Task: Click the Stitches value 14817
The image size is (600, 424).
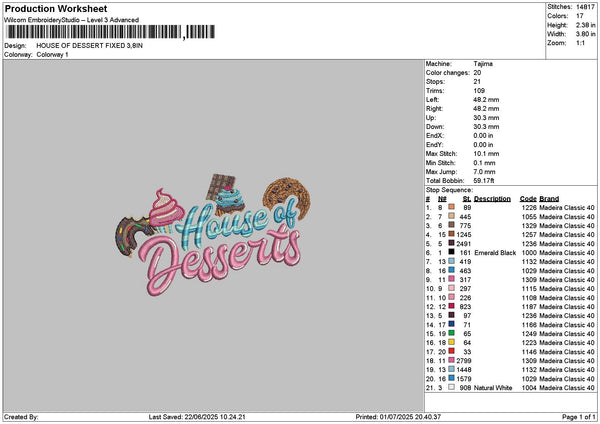Action: (585, 7)
